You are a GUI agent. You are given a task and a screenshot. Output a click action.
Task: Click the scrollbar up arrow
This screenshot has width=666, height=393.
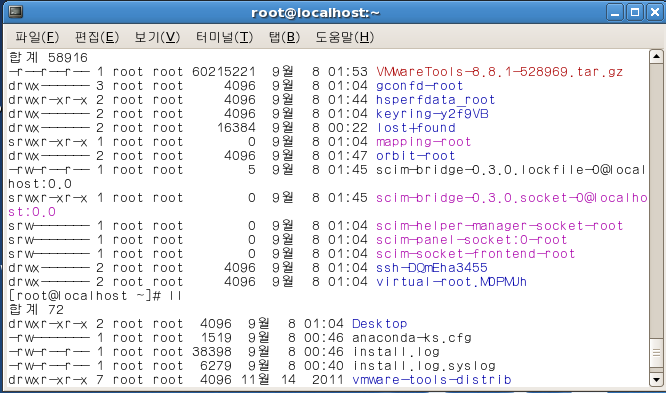656,57
